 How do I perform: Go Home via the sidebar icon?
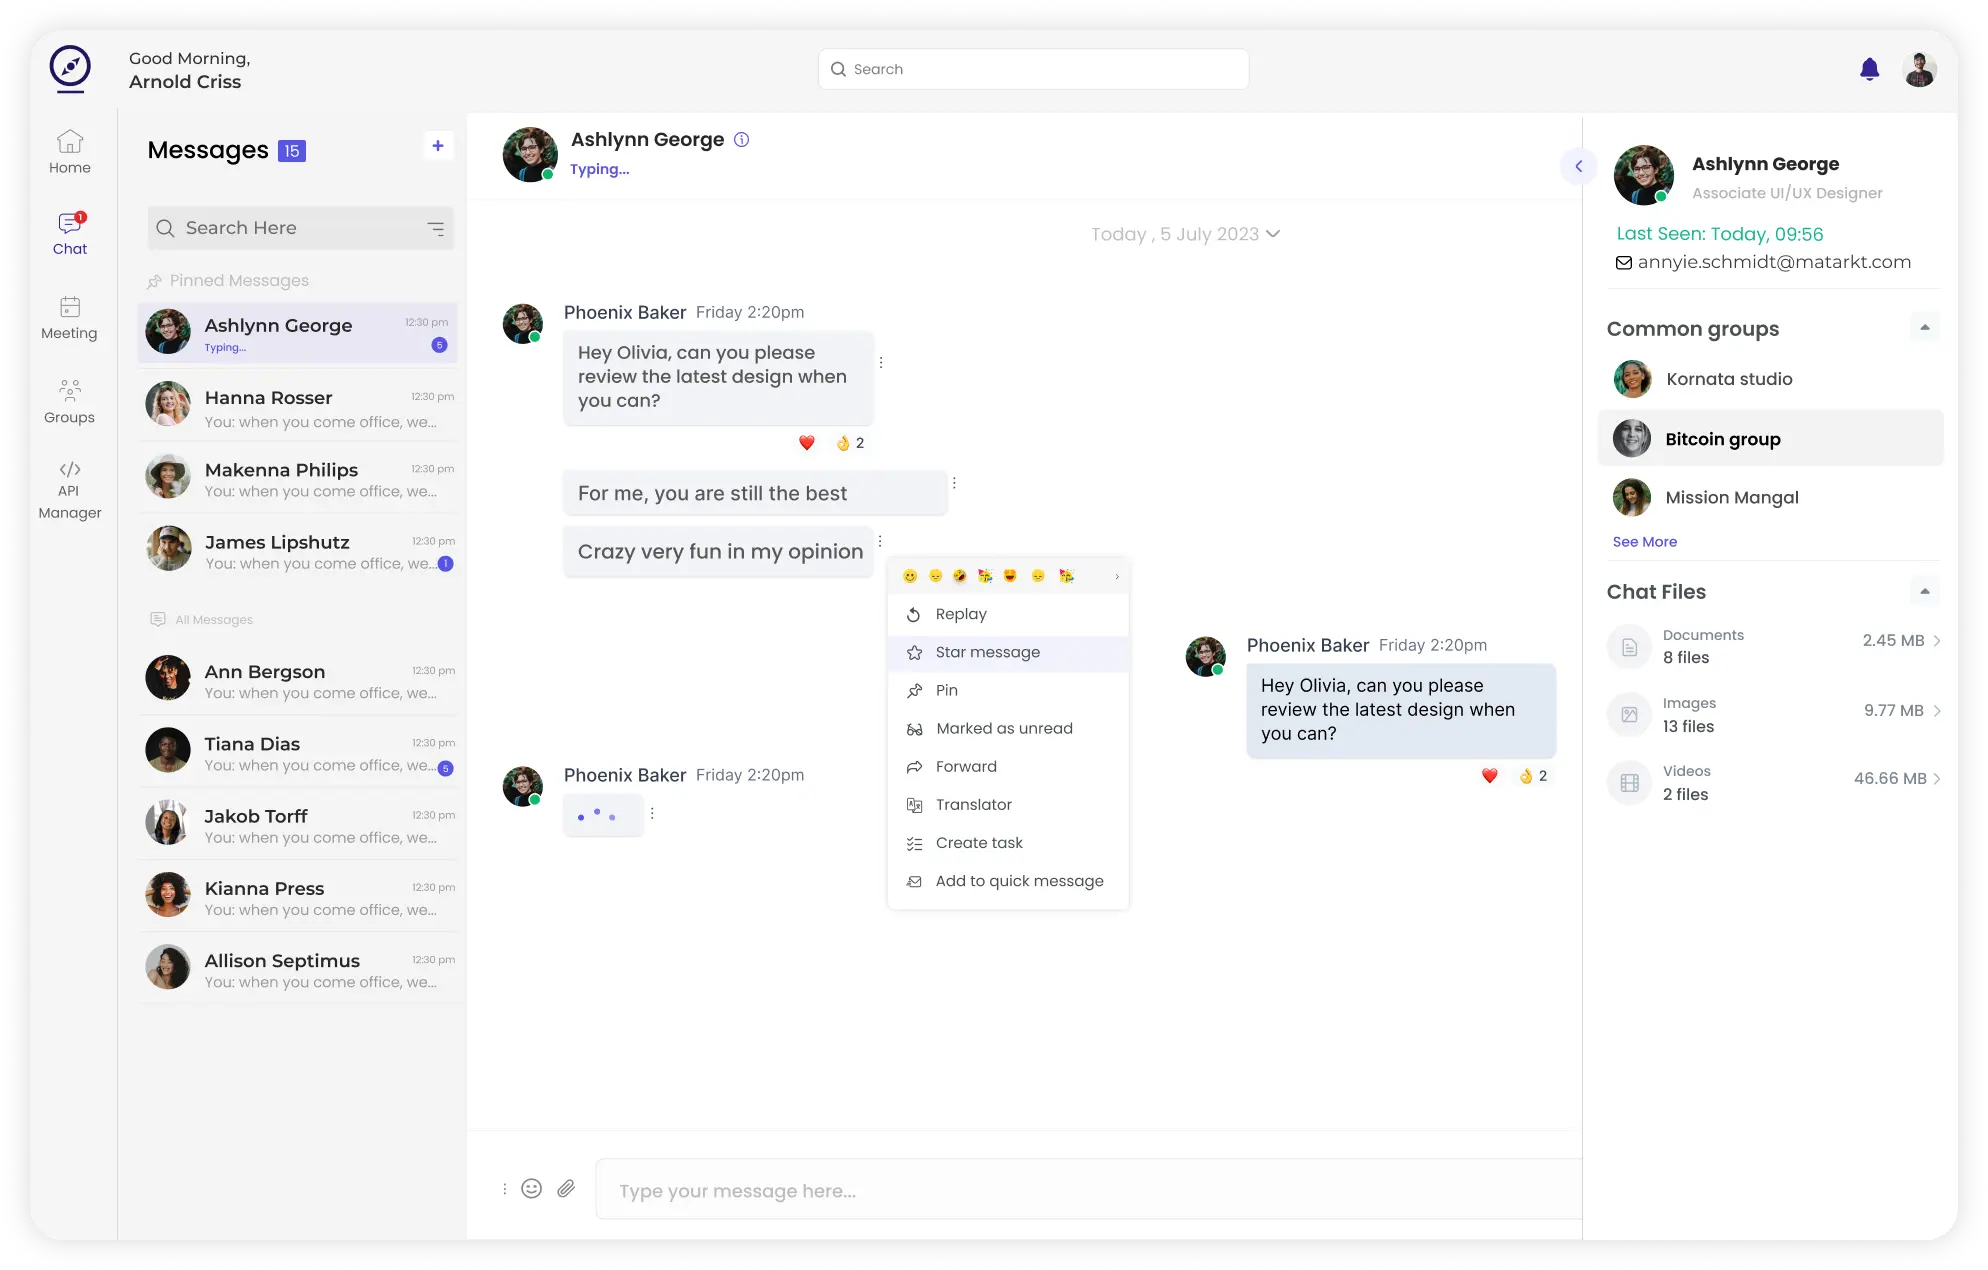tap(69, 150)
